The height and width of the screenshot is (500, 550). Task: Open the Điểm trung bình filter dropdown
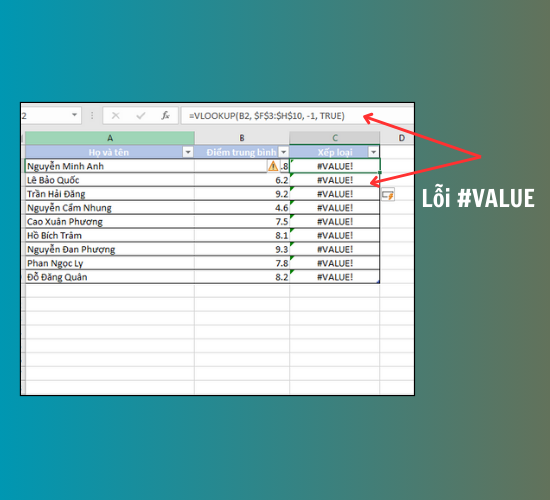tap(283, 152)
